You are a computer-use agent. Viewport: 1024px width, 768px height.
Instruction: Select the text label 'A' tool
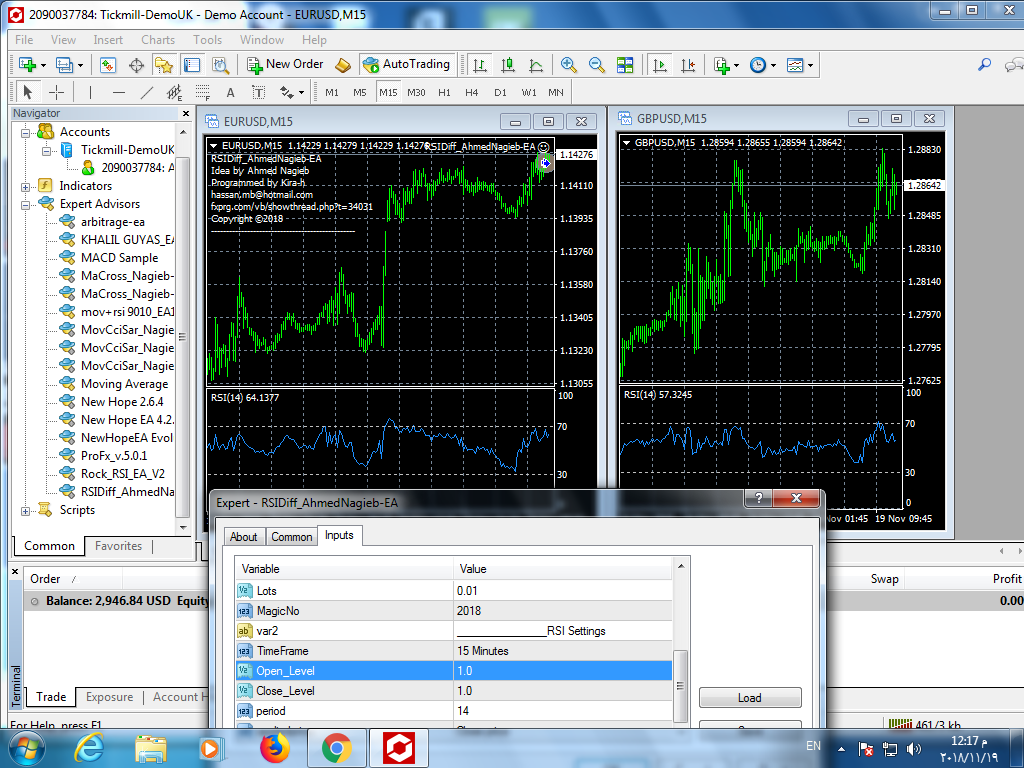(x=230, y=92)
